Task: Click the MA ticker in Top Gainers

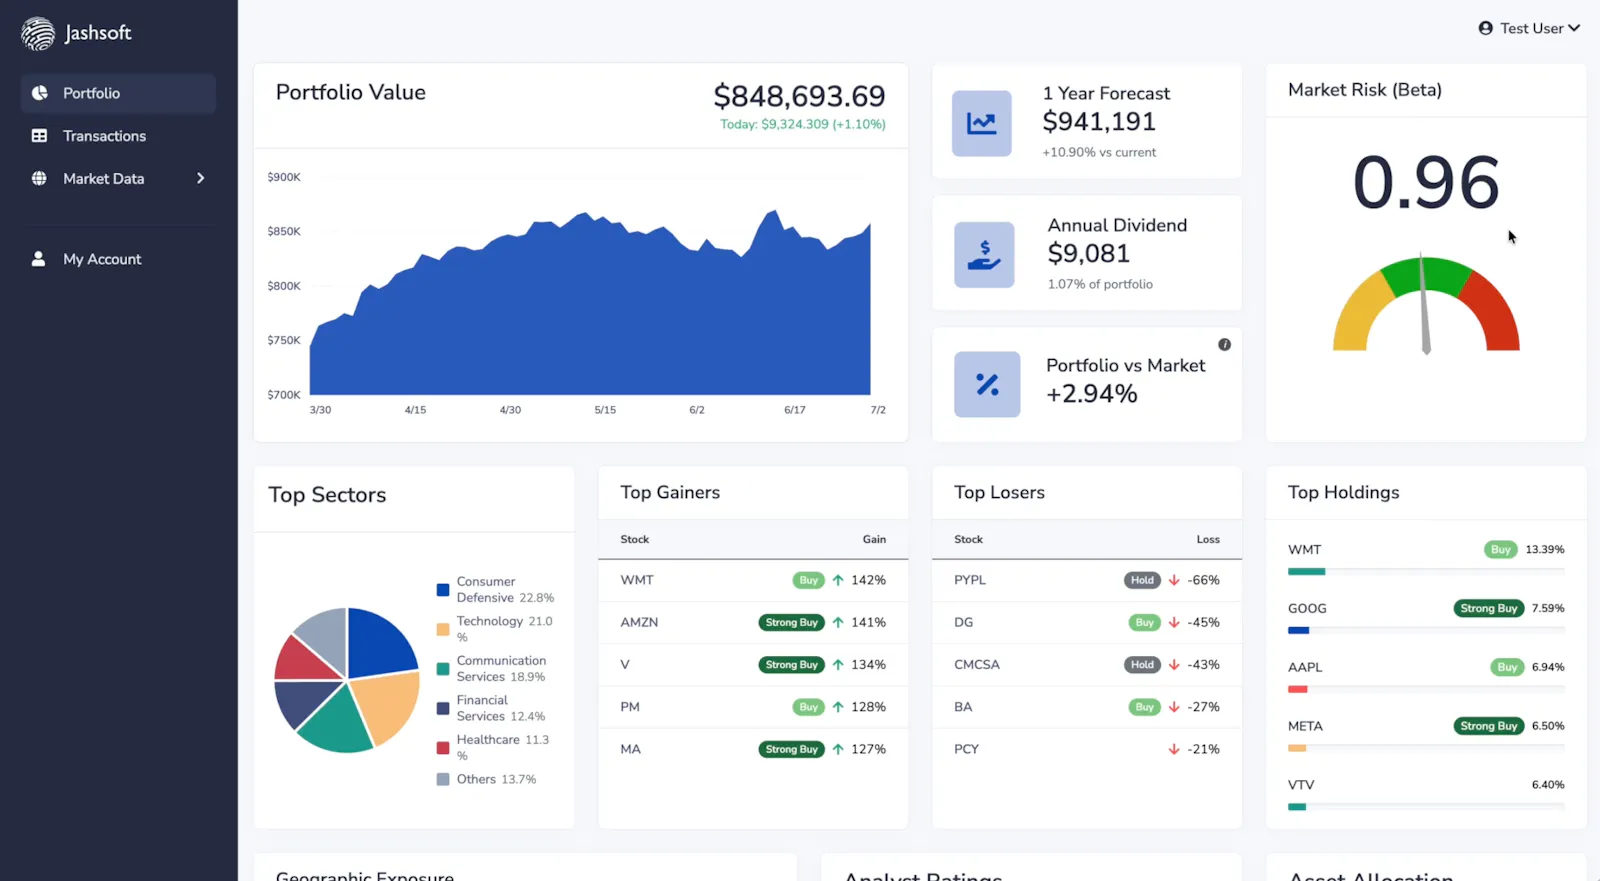Action: click(630, 749)
